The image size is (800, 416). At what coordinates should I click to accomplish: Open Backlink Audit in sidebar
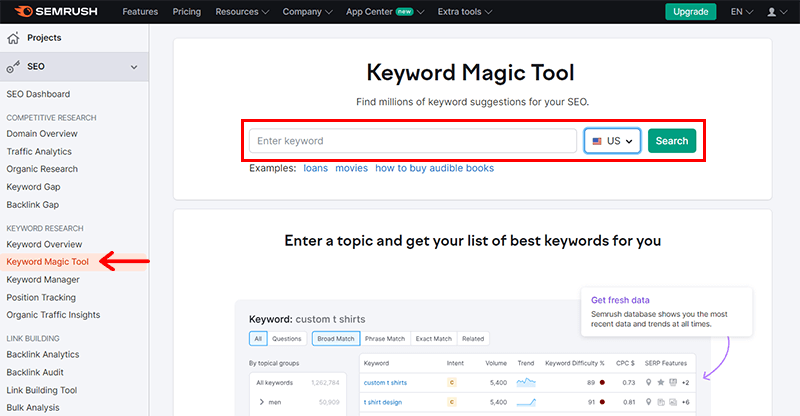coord(35,373)
